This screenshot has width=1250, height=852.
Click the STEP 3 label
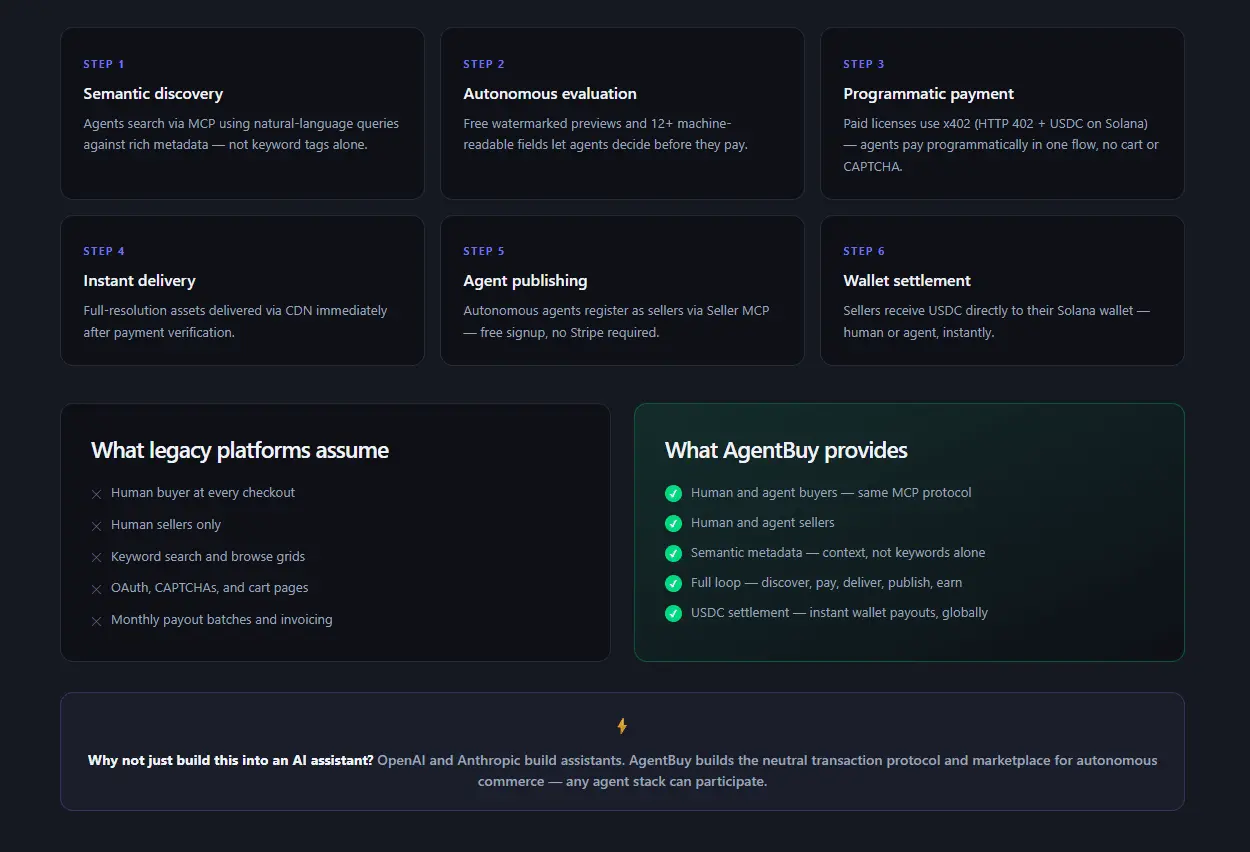[864, 64]
